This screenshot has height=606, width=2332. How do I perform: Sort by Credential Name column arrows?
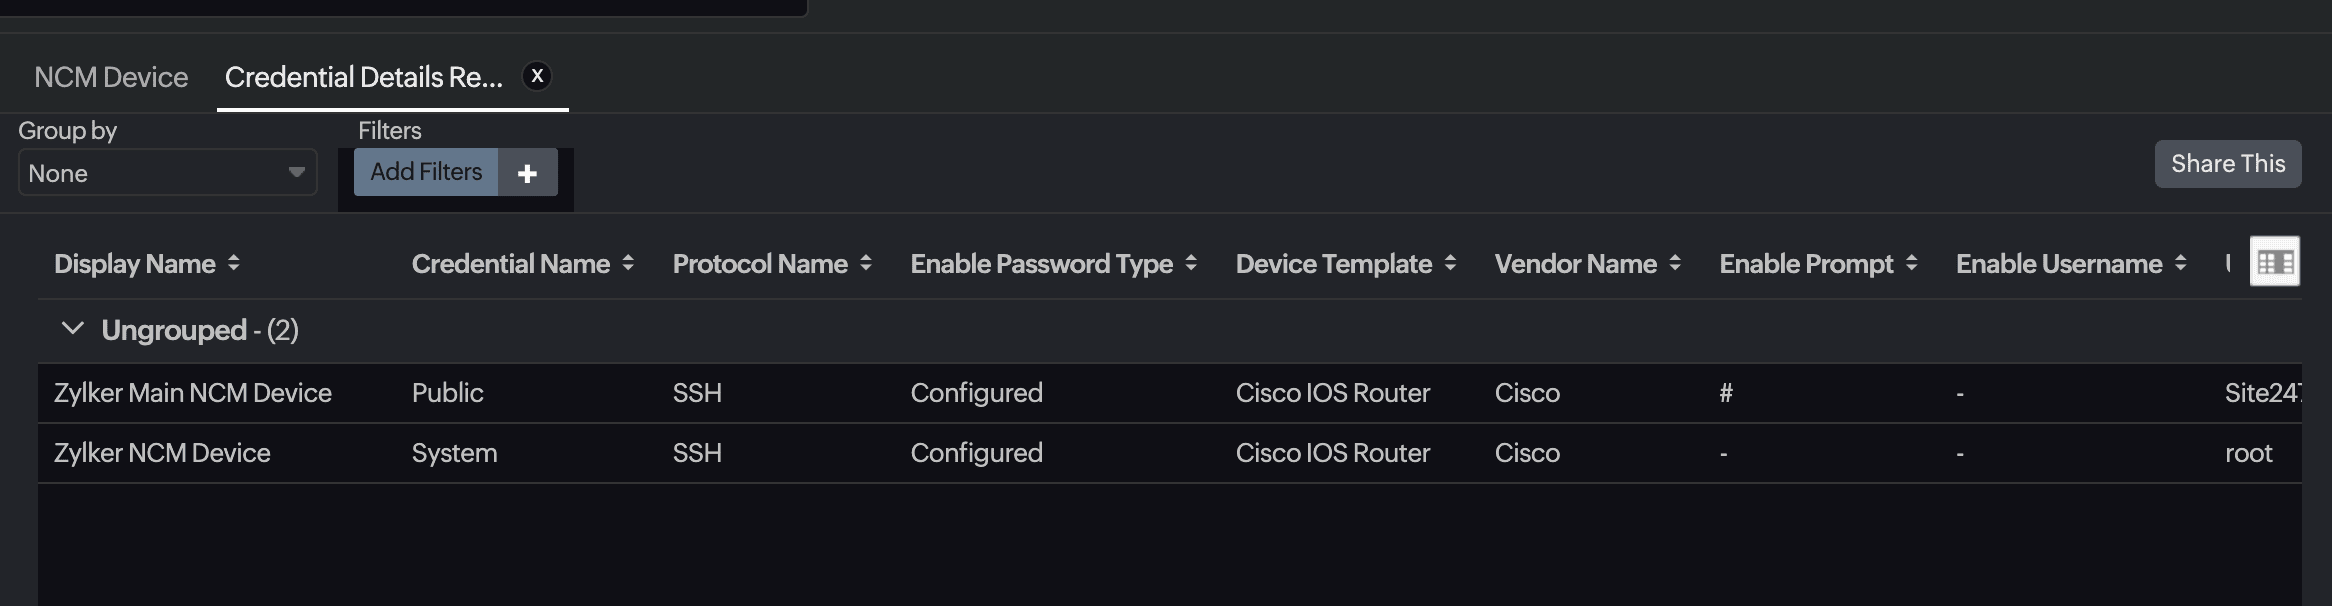[x=628, y=263]
